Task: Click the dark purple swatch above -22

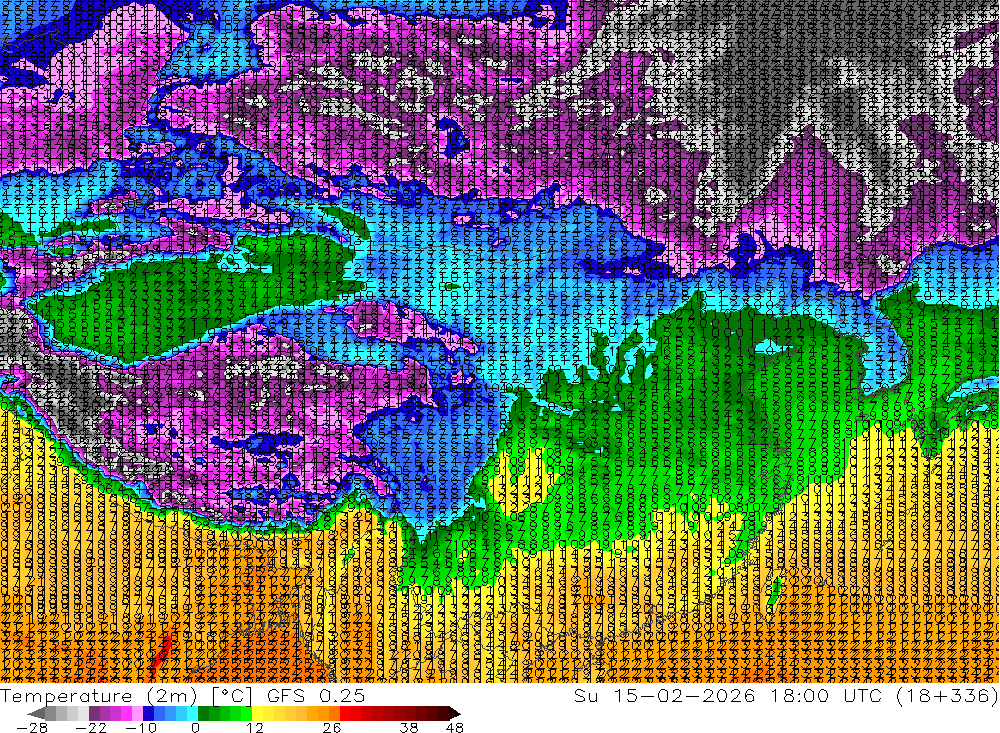Action: (94, 713)
